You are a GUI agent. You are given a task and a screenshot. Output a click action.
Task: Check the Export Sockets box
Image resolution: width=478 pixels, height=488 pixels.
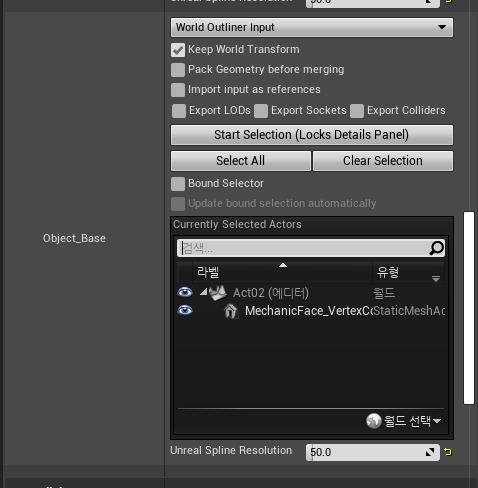261,111
